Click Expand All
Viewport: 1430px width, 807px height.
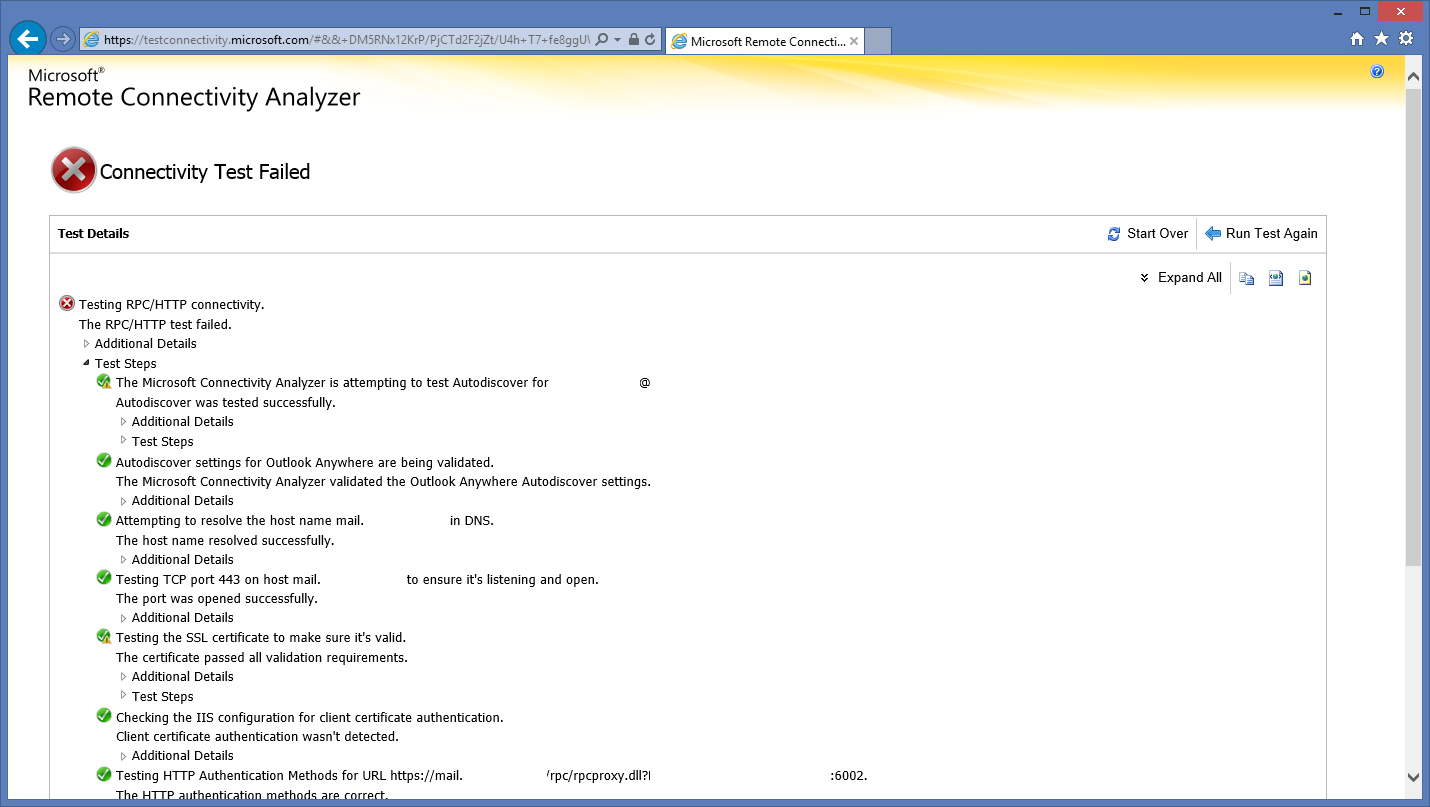point(1180,278)
